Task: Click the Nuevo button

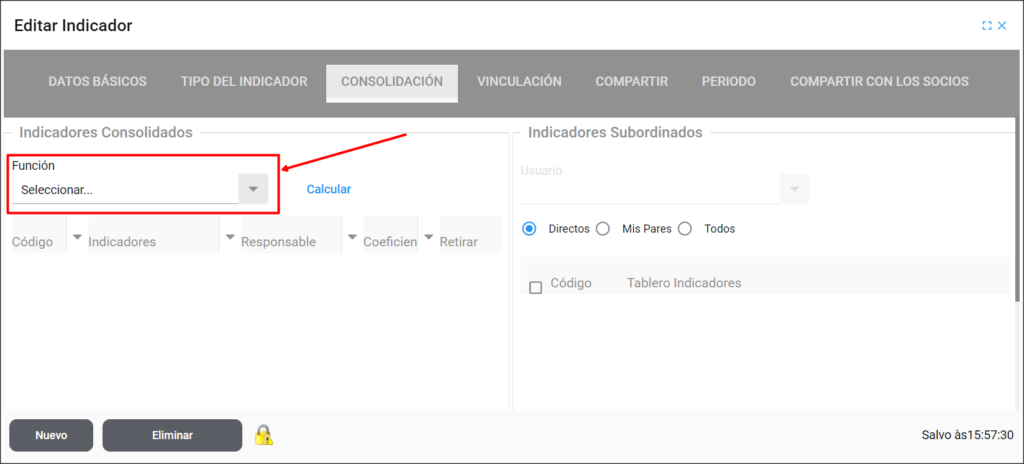Action: coord(51,435)
